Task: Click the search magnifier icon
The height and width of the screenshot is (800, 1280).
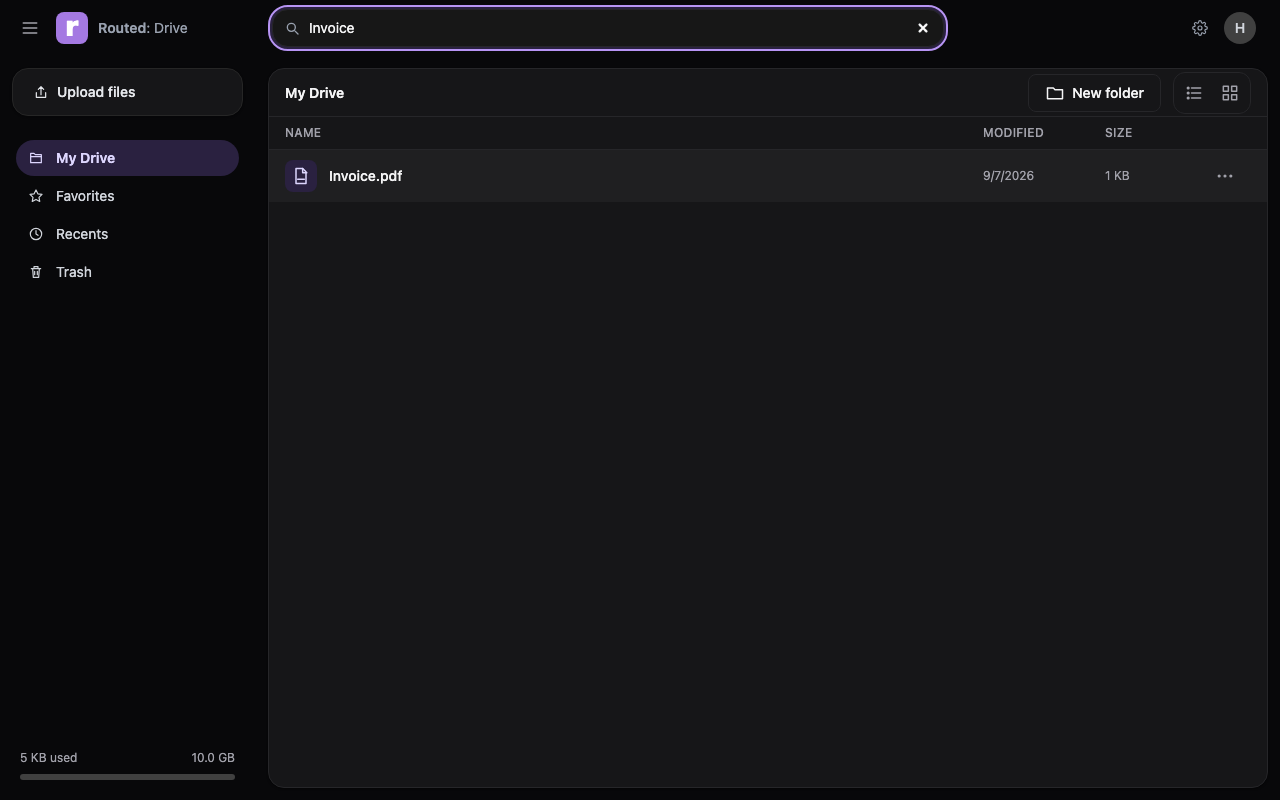Action: (x=293, y=28)
